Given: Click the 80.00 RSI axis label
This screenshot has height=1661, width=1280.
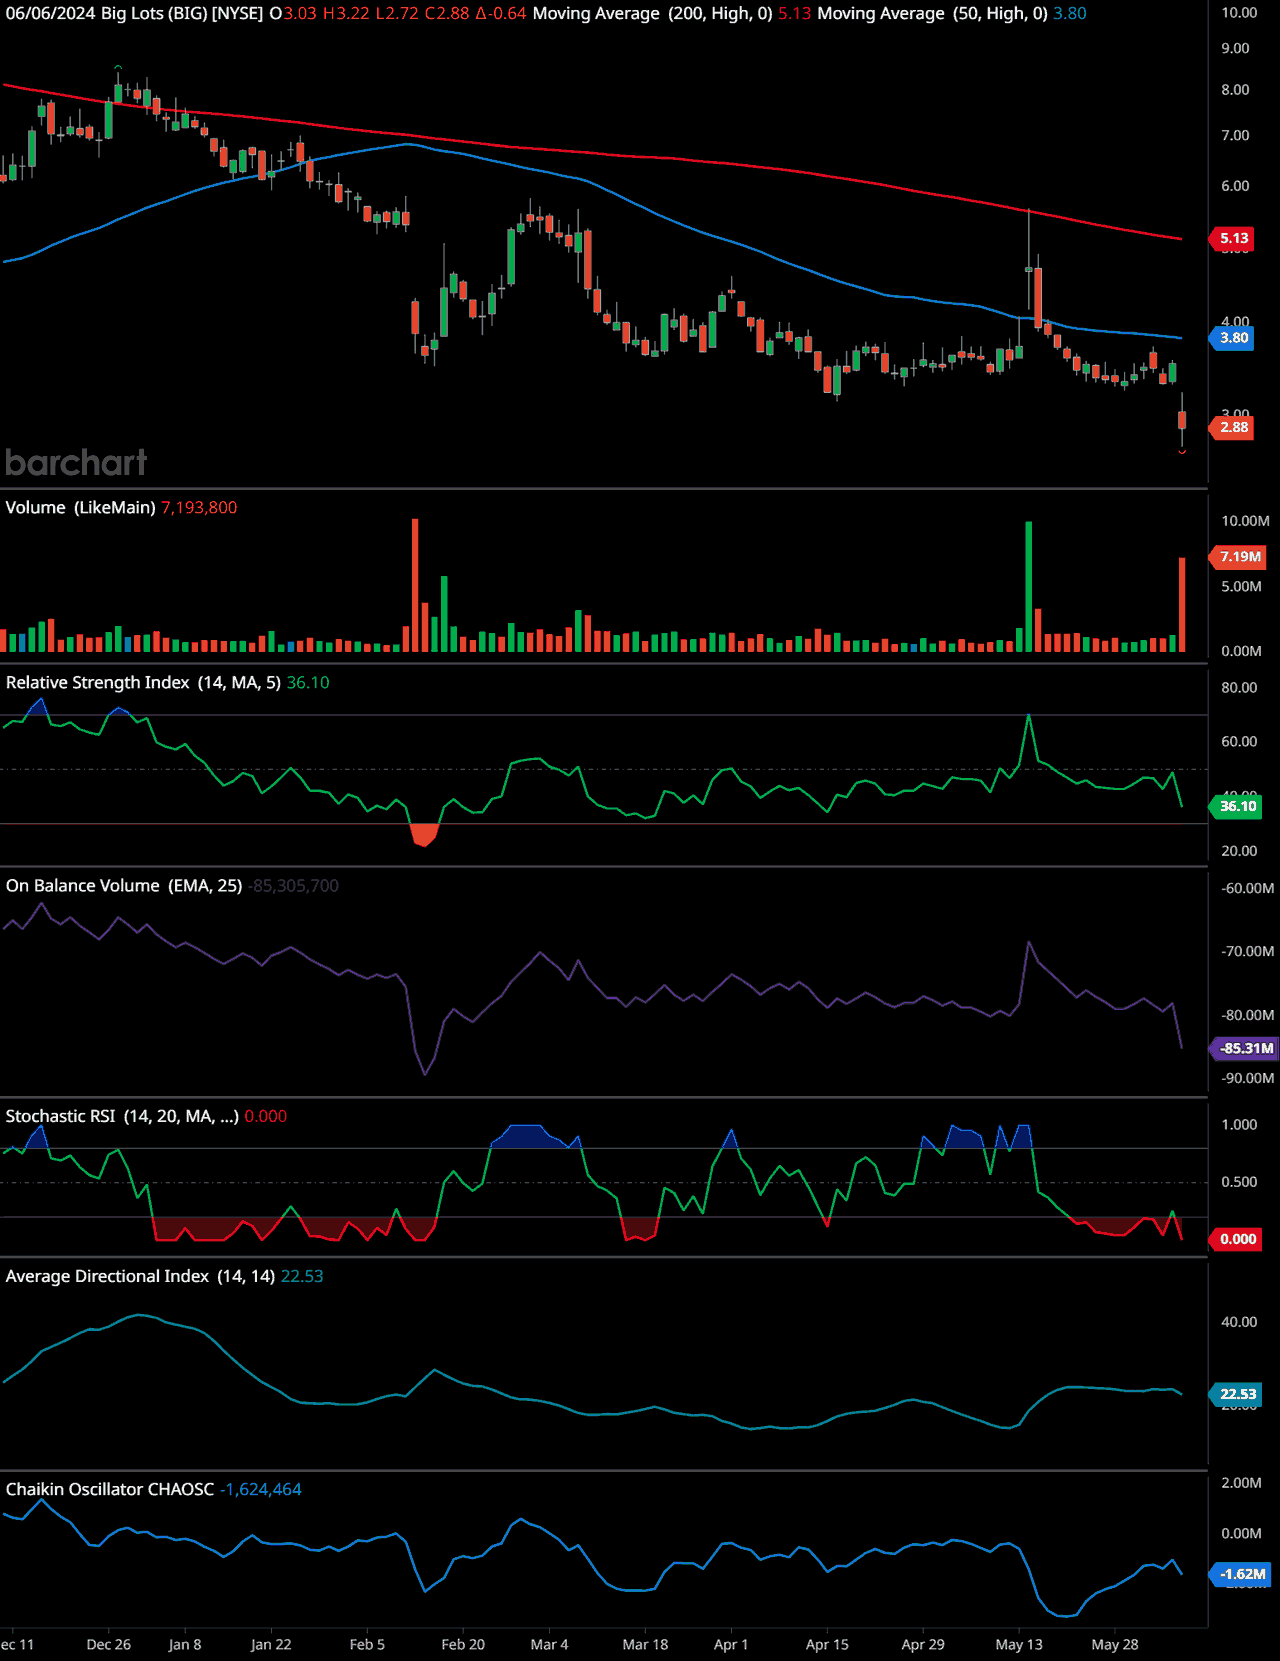Looking at the screenshot, I should point(1239,688).
